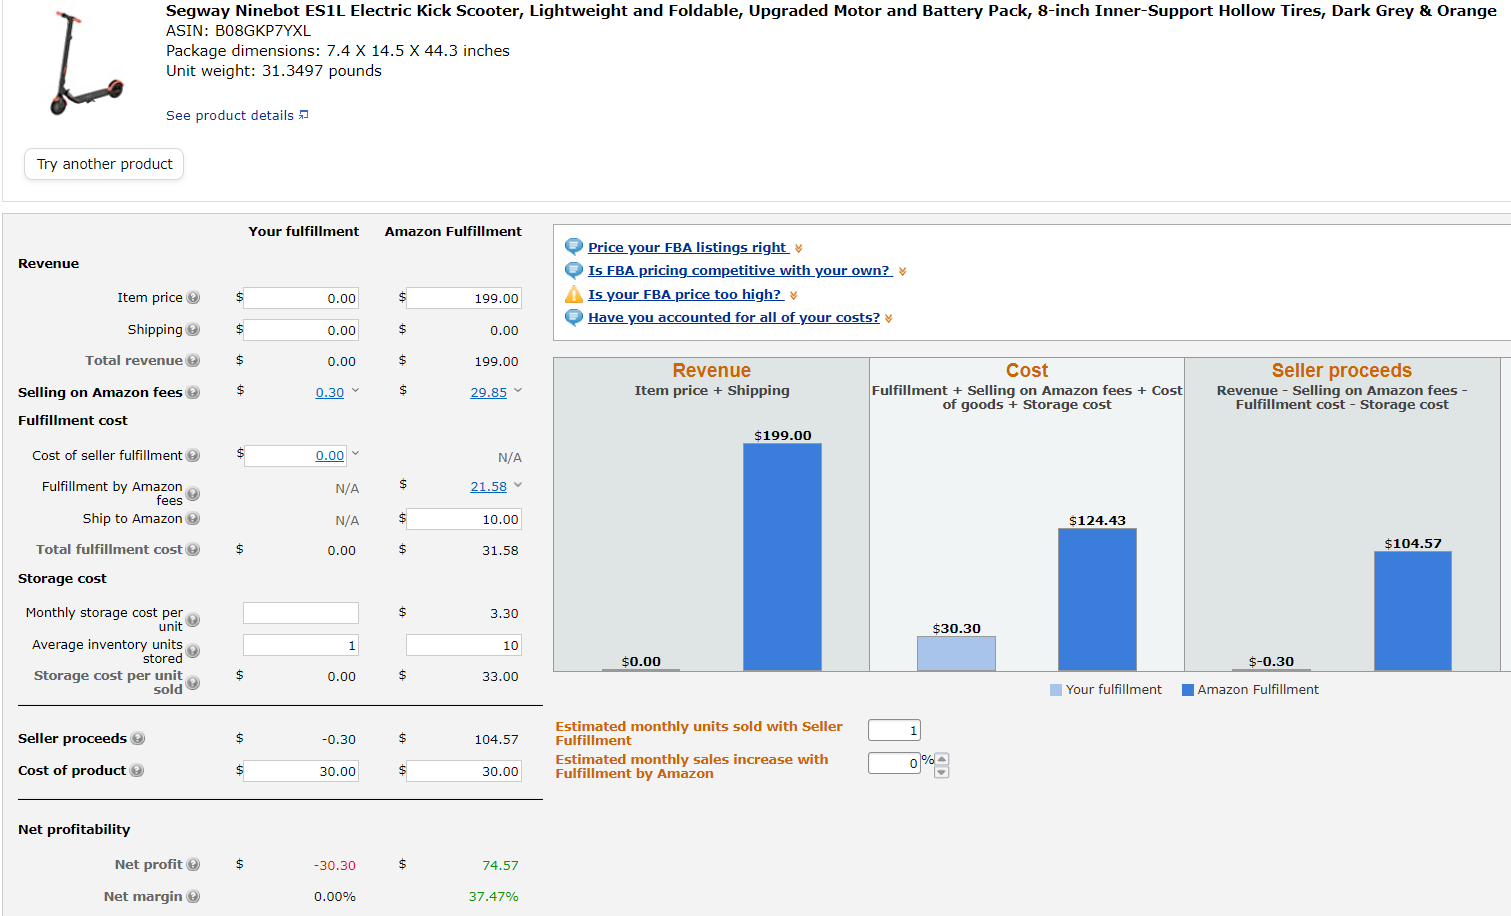Click info icon next to Ship to Amazon
This screenshot has height=916, width=1511.
coord(193,519)
